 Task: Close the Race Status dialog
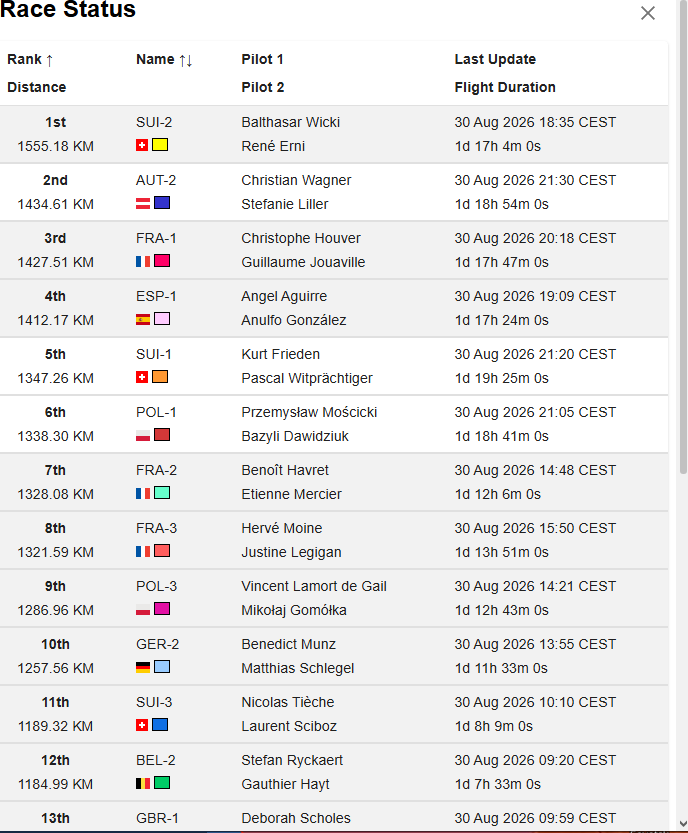[x=648, y=13]
